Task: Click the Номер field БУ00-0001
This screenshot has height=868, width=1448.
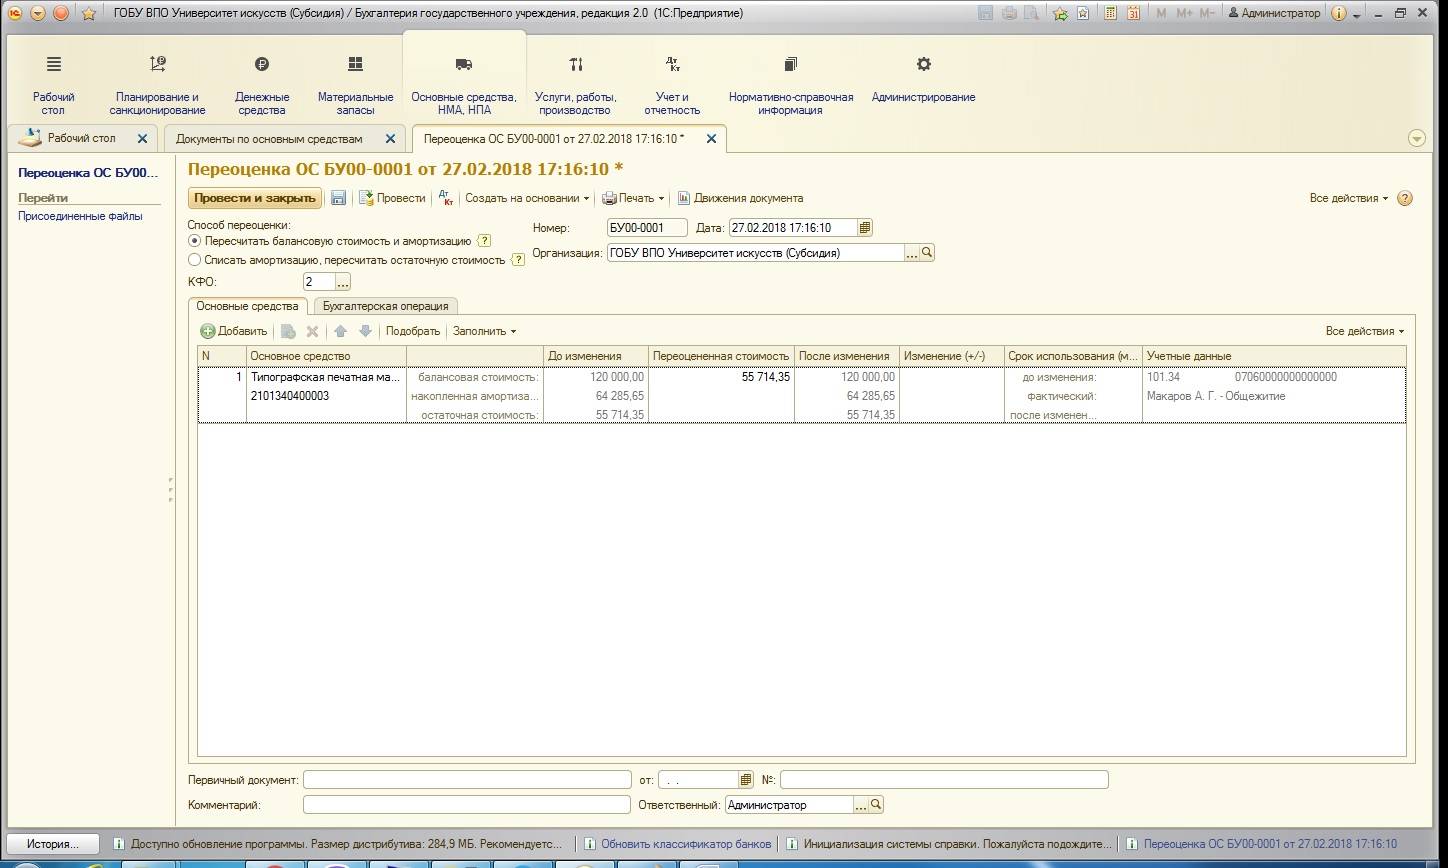Action: [x=647, y=228]
